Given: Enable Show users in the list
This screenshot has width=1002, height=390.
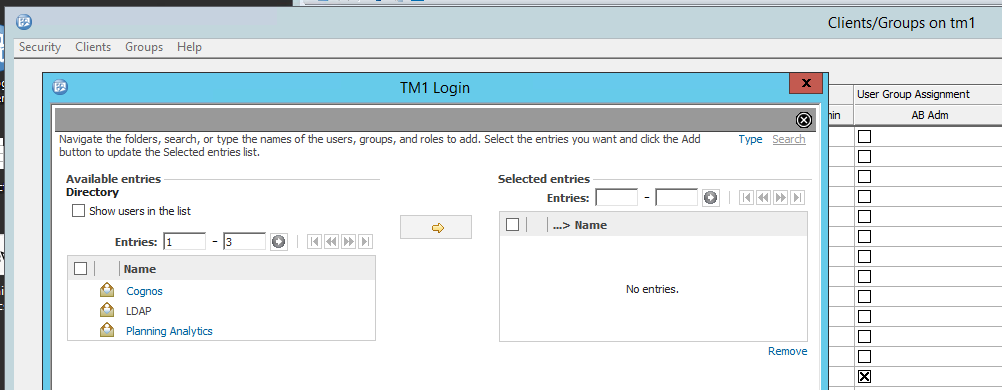Looking at the screenshot, I should click(x=79, y=210).
